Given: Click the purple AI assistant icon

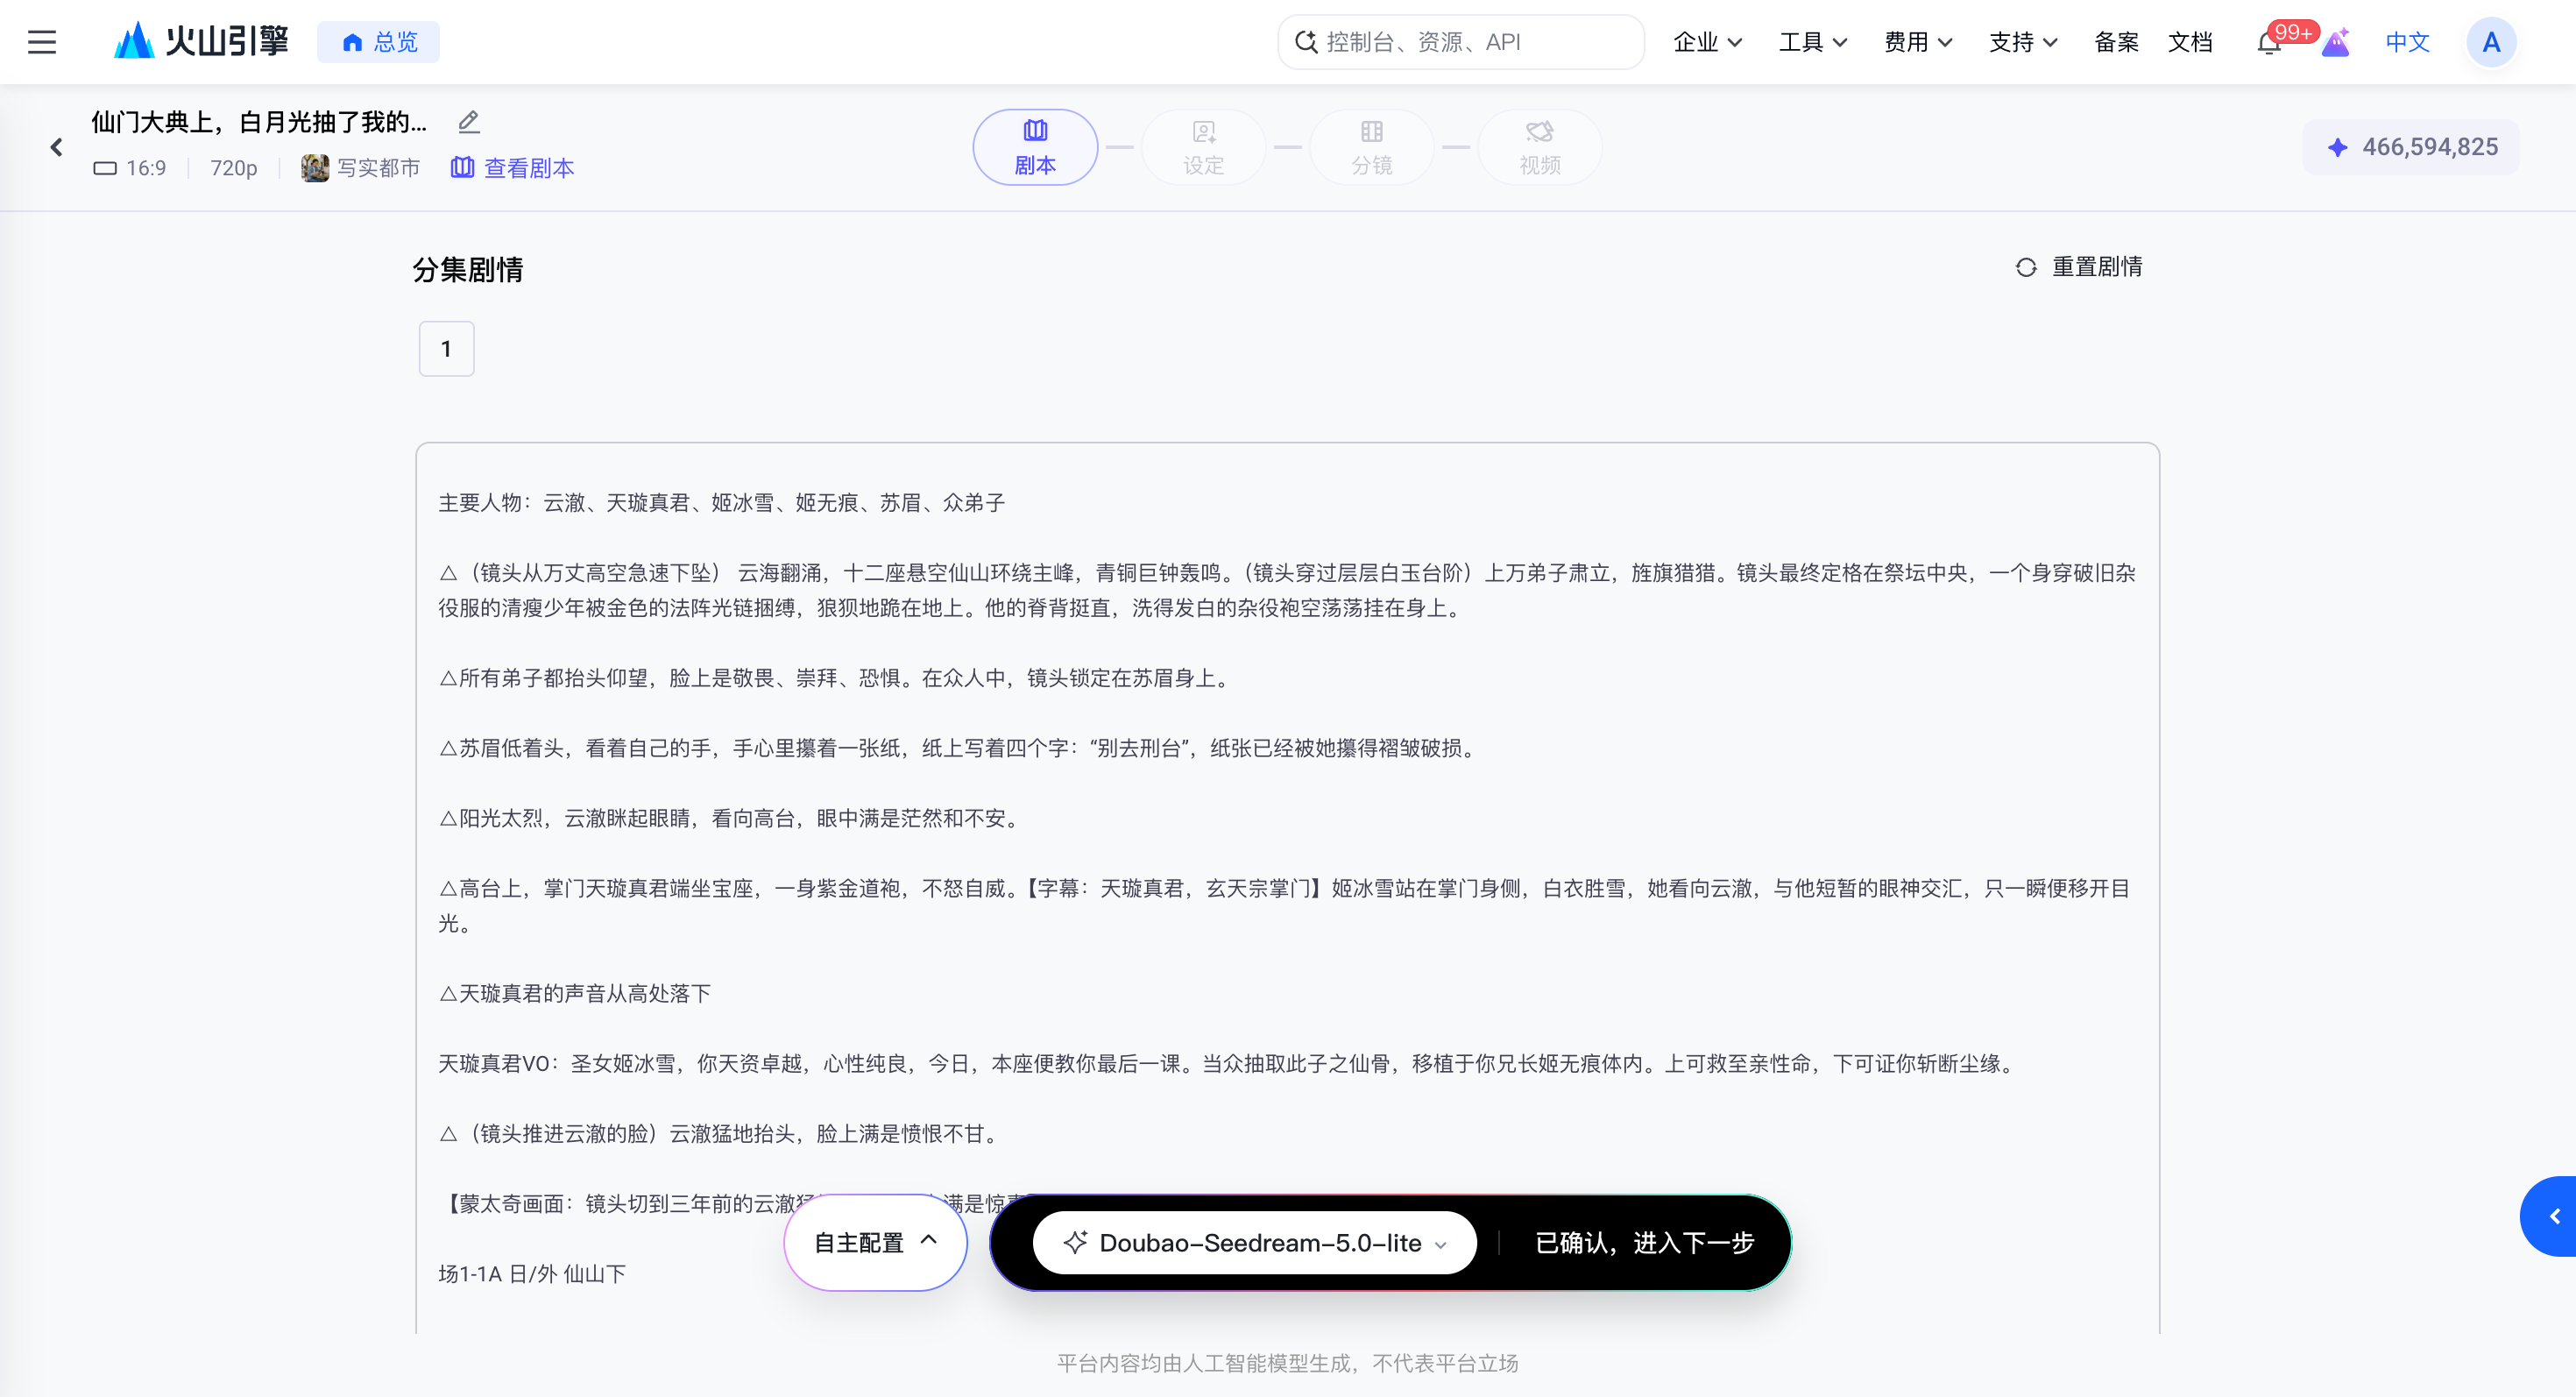Looking at the screenshot, I should 2336,42.
